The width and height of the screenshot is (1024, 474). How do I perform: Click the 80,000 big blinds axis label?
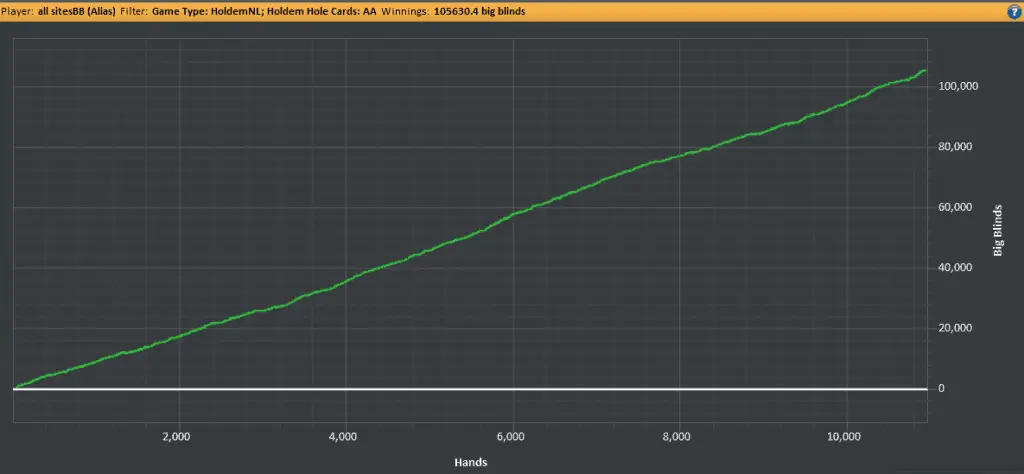pos(953,147)
